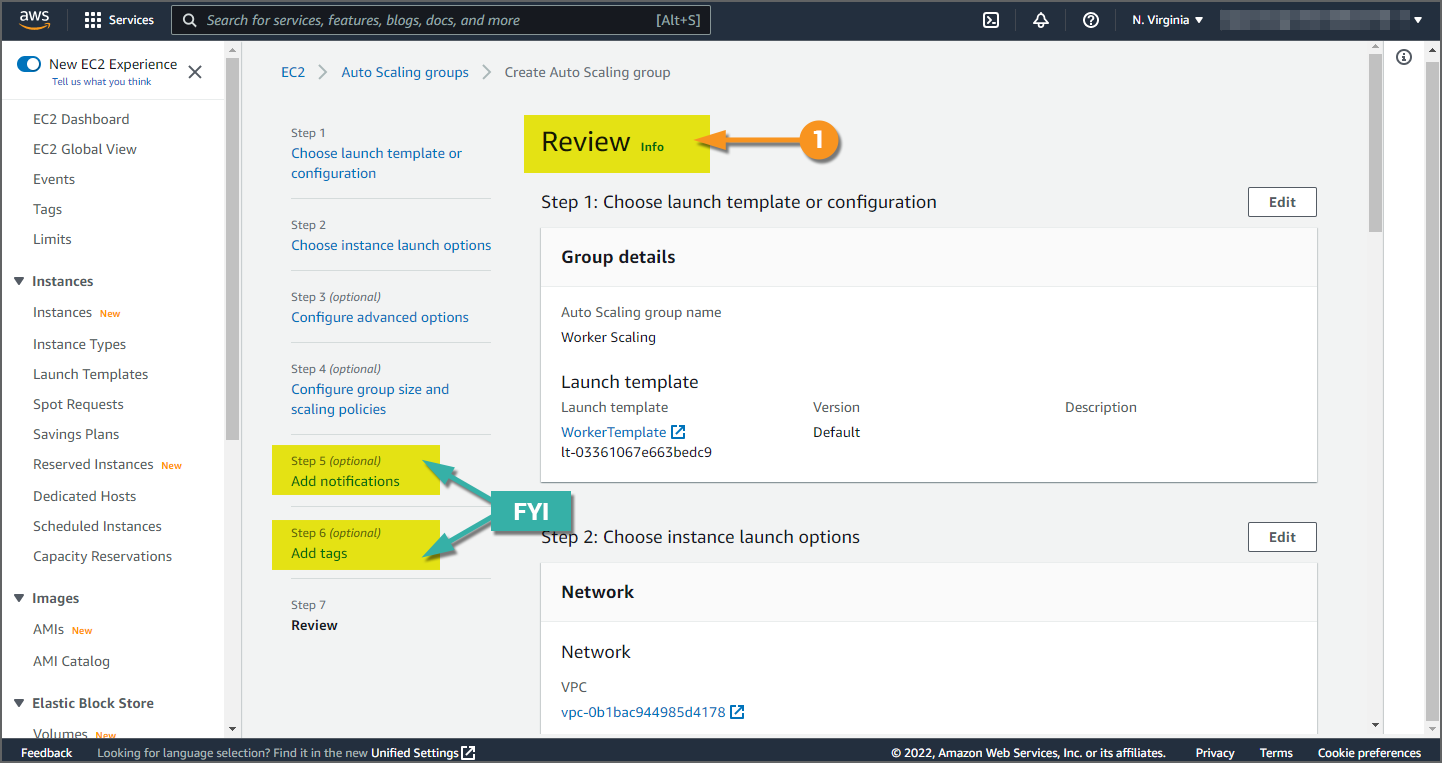Collapse the Elastic Block Store section
The image size is (1442, 763).
[19, 703]
